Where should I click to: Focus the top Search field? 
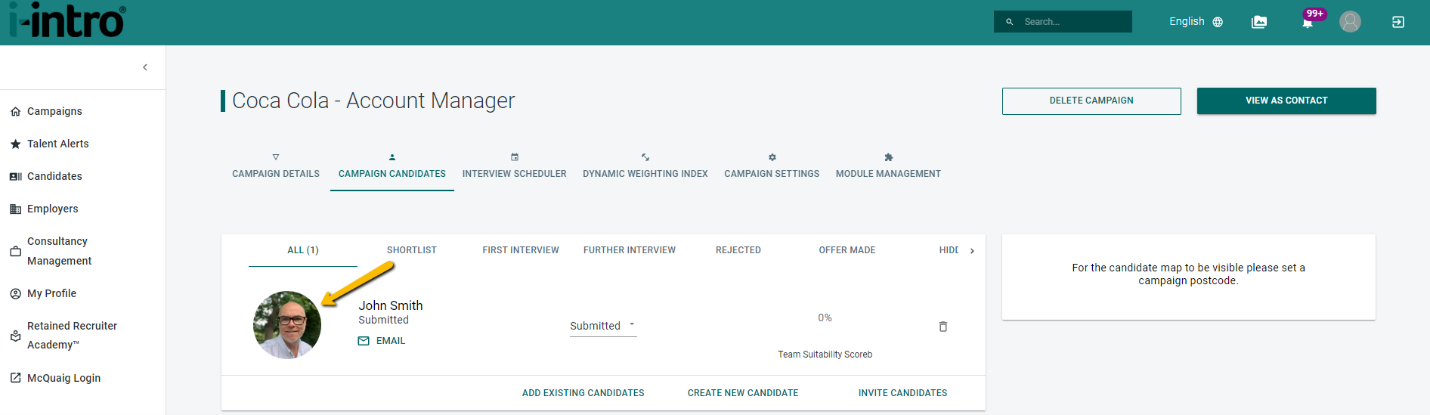(x=1063, y=21)
